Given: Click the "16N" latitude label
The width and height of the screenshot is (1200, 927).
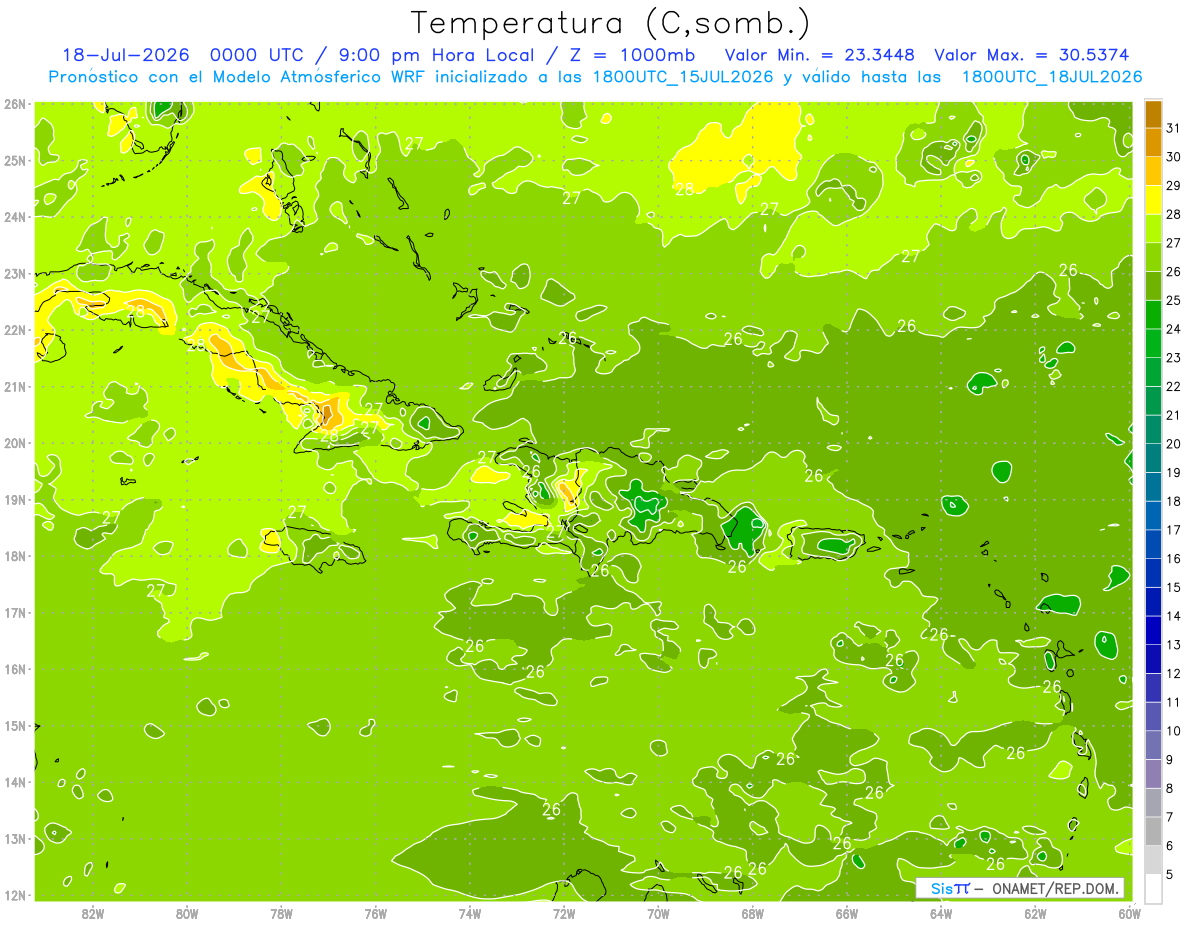Looking at the screenshot, I should pyautogui.click(x=15, y=669).
